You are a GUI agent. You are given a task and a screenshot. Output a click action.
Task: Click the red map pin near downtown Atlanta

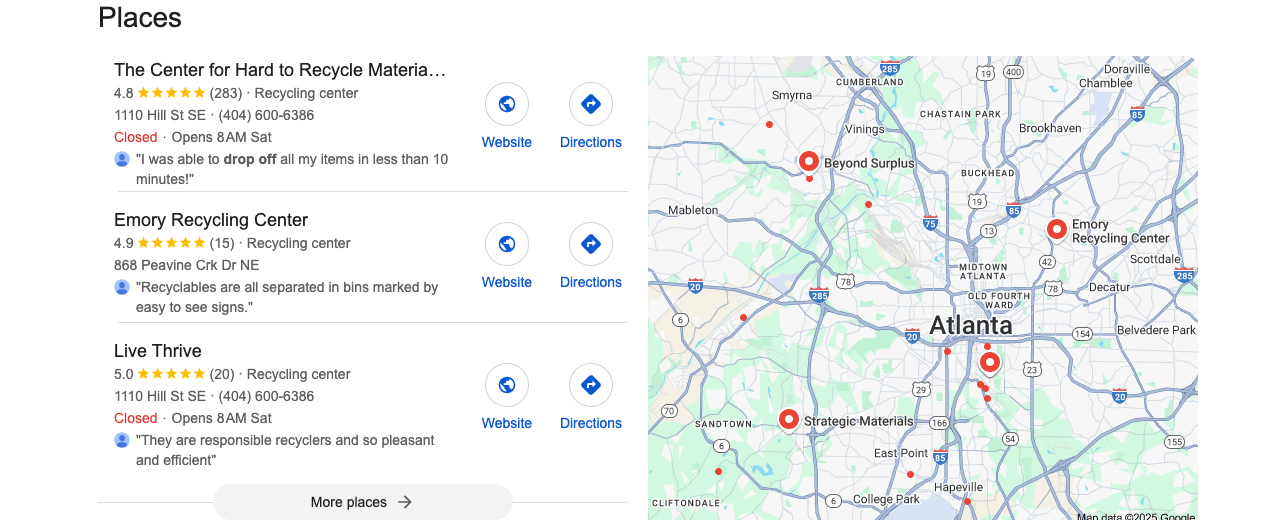coord(989,362)
